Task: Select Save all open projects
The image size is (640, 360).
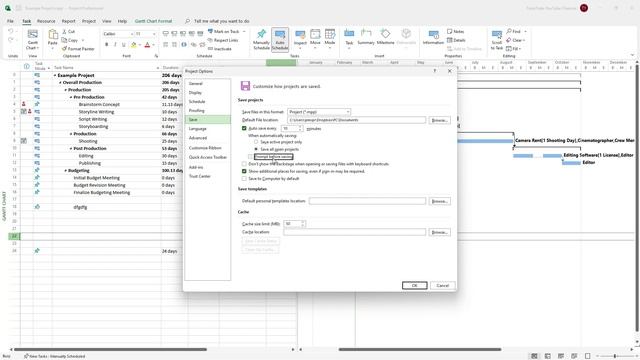Action: coord(256,149)
